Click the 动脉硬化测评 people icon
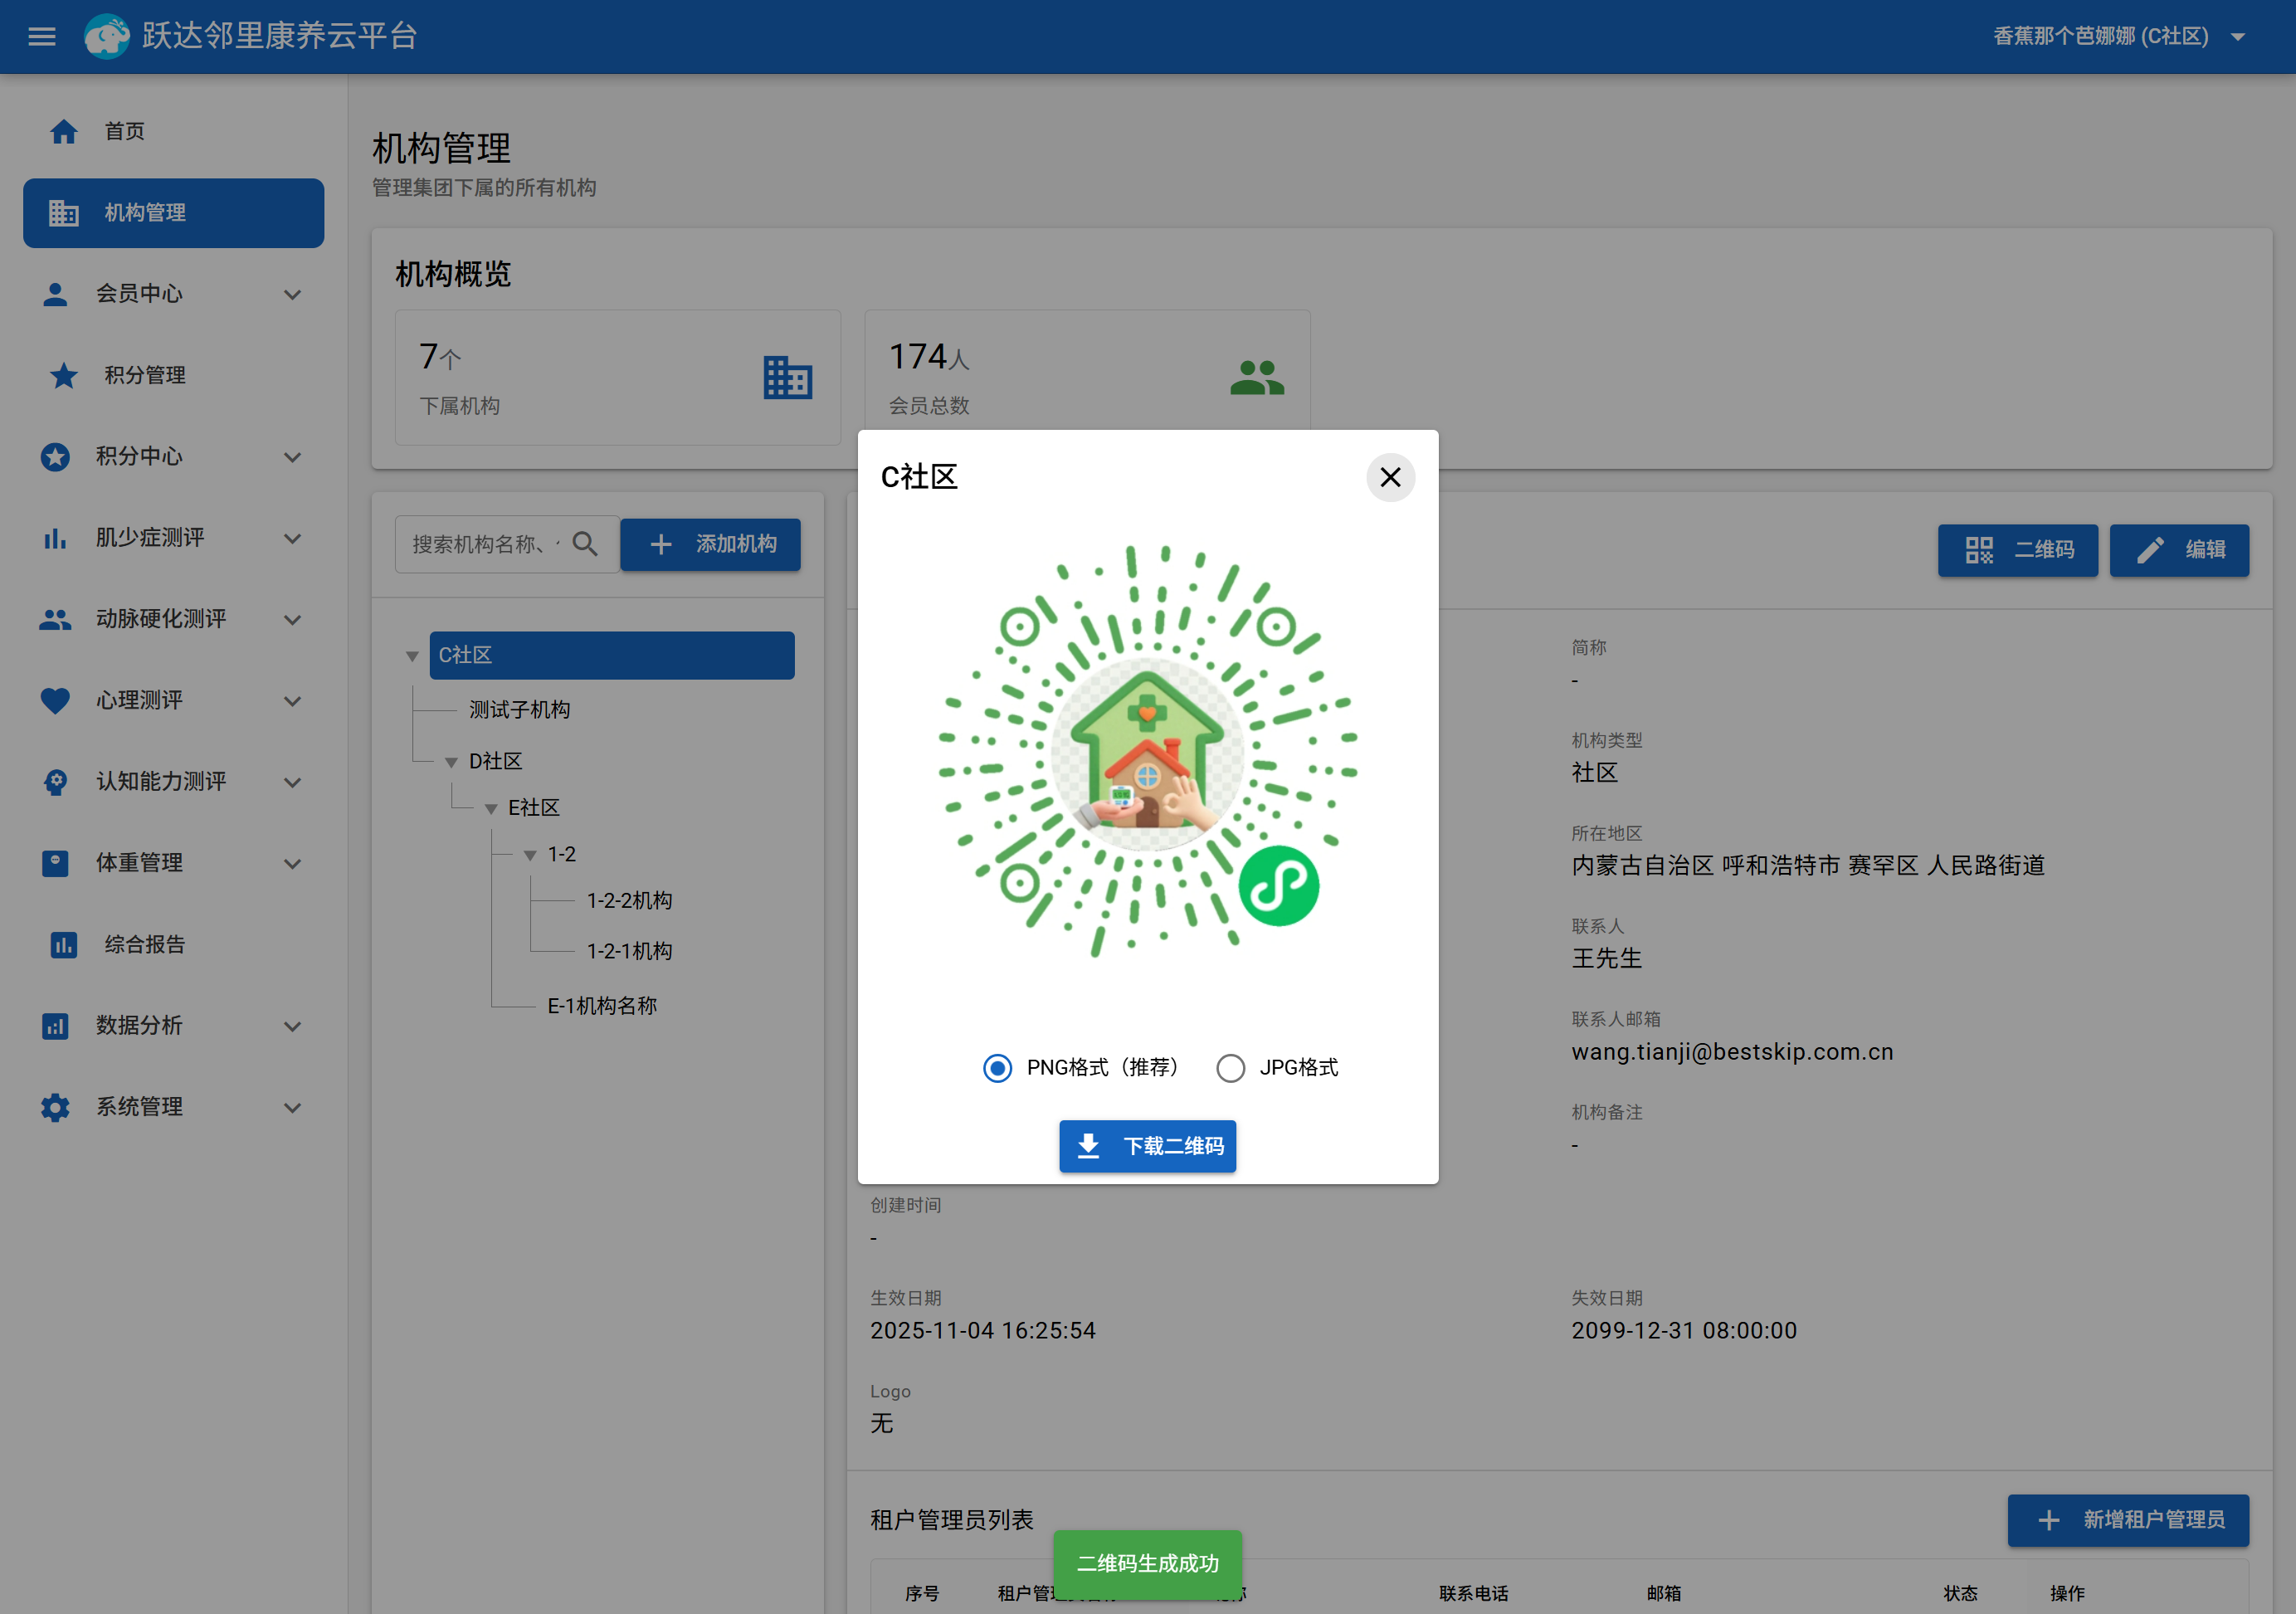2296x1614 pixels. [x=55, y=620]
